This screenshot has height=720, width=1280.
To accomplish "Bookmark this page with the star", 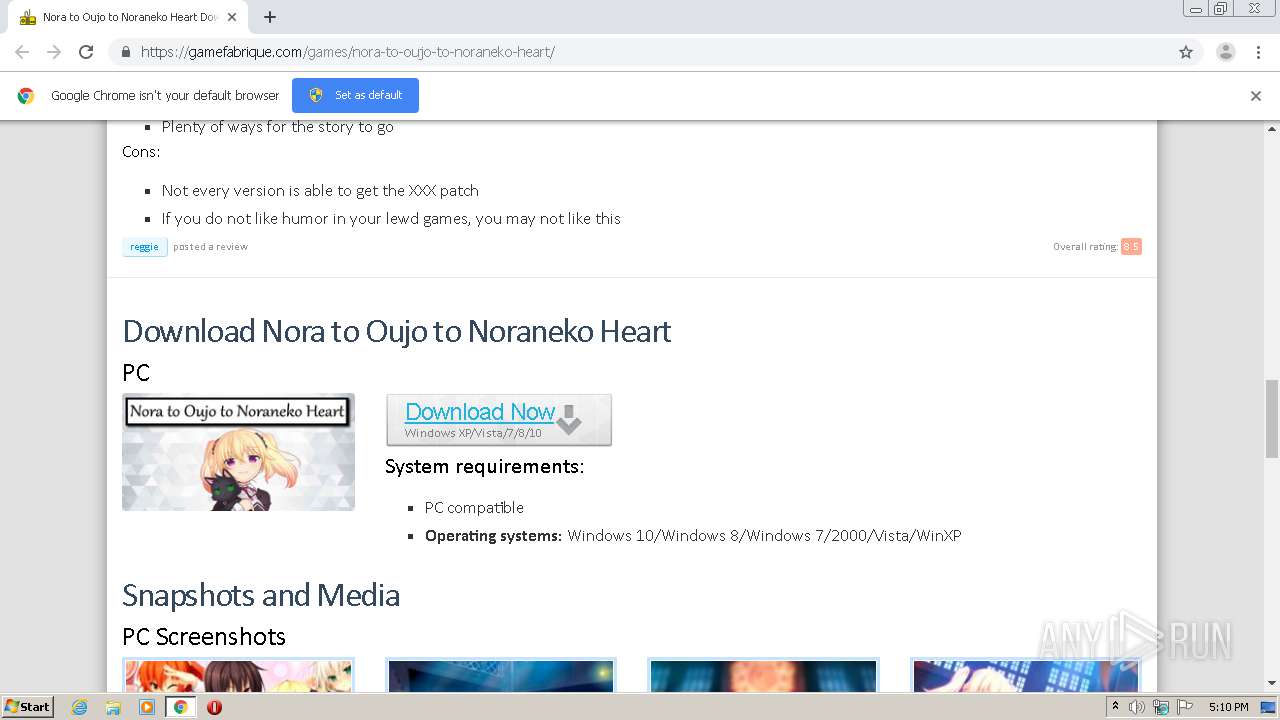I will click(x=1186, y=52).
